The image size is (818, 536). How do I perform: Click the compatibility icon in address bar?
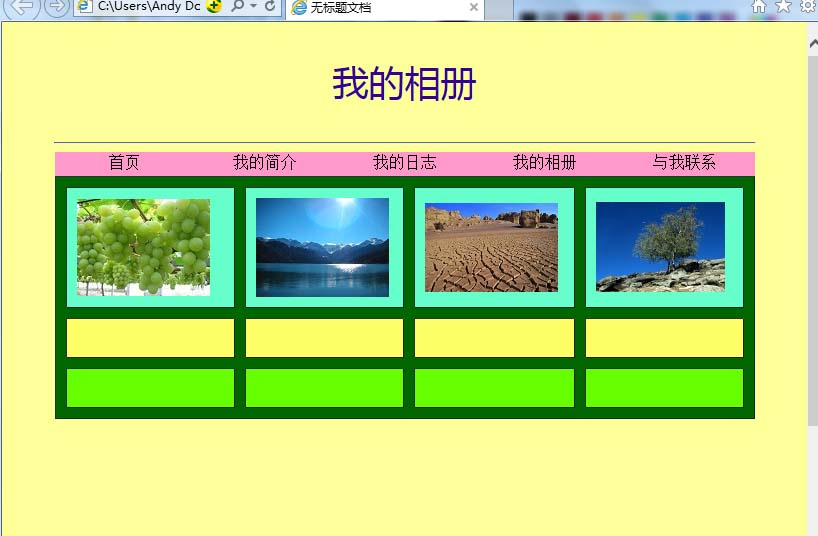[213, 6]
